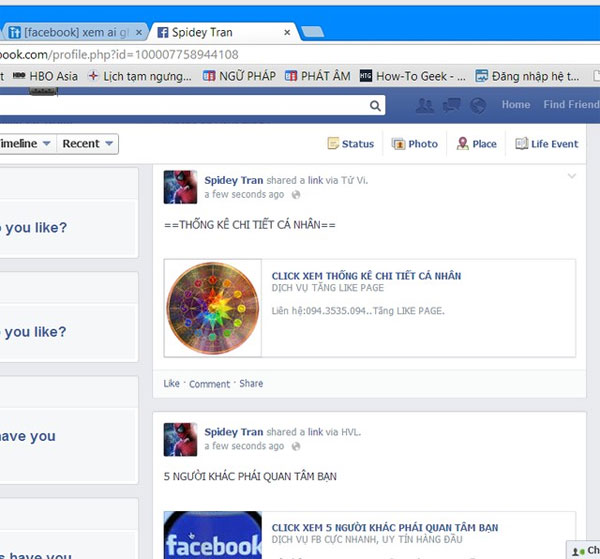Viewport: 600px width, 559px height.
Task: Click Spidey Tran avatar on Tử Vi post
Action: click(x=180, y=187)
